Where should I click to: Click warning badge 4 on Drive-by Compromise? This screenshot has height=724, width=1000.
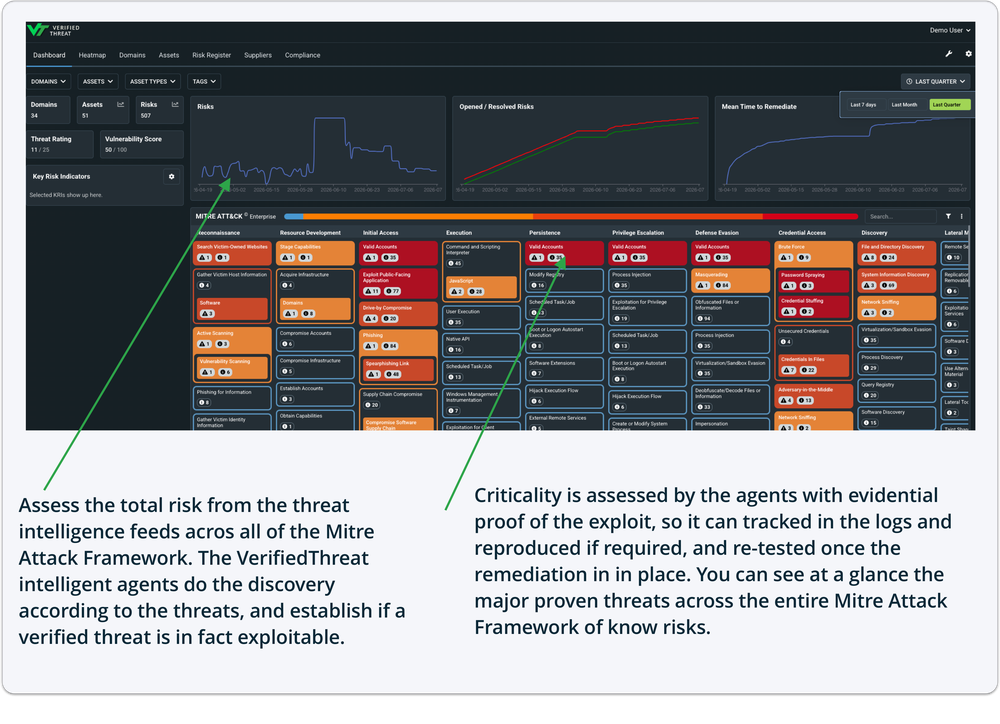pyautogui.click(x=371, y=319)
